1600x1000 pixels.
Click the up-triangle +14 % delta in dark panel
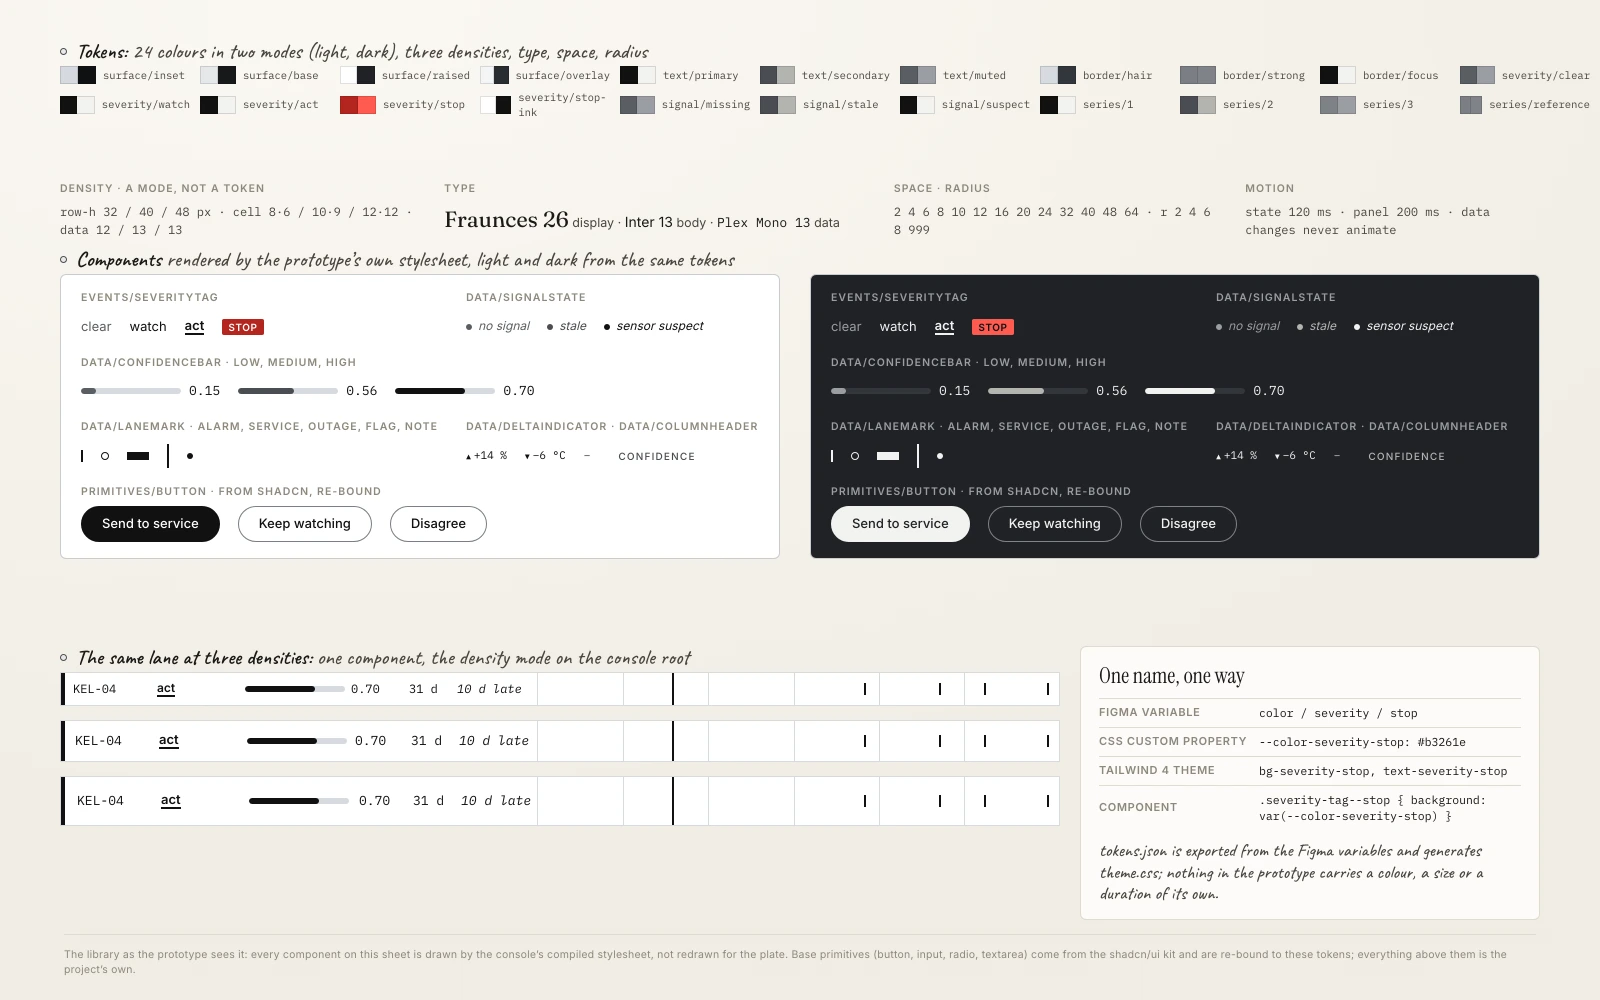click(x=1236, y=456)
